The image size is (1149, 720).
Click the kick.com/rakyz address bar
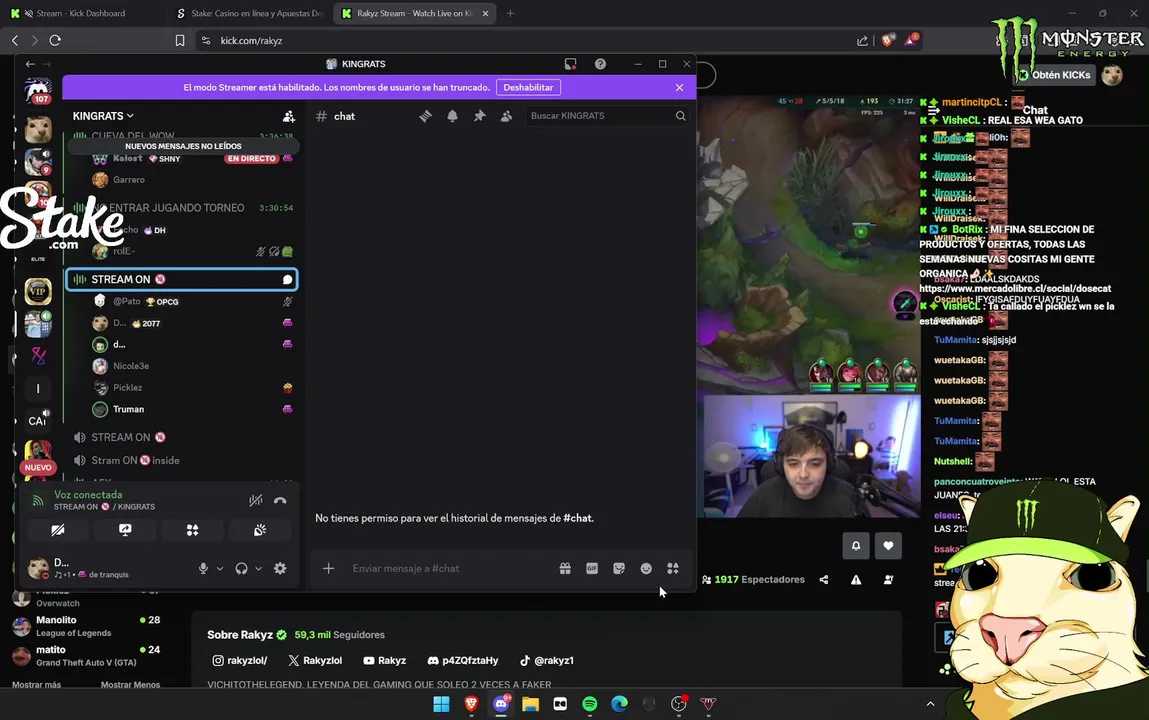(251, 40)
